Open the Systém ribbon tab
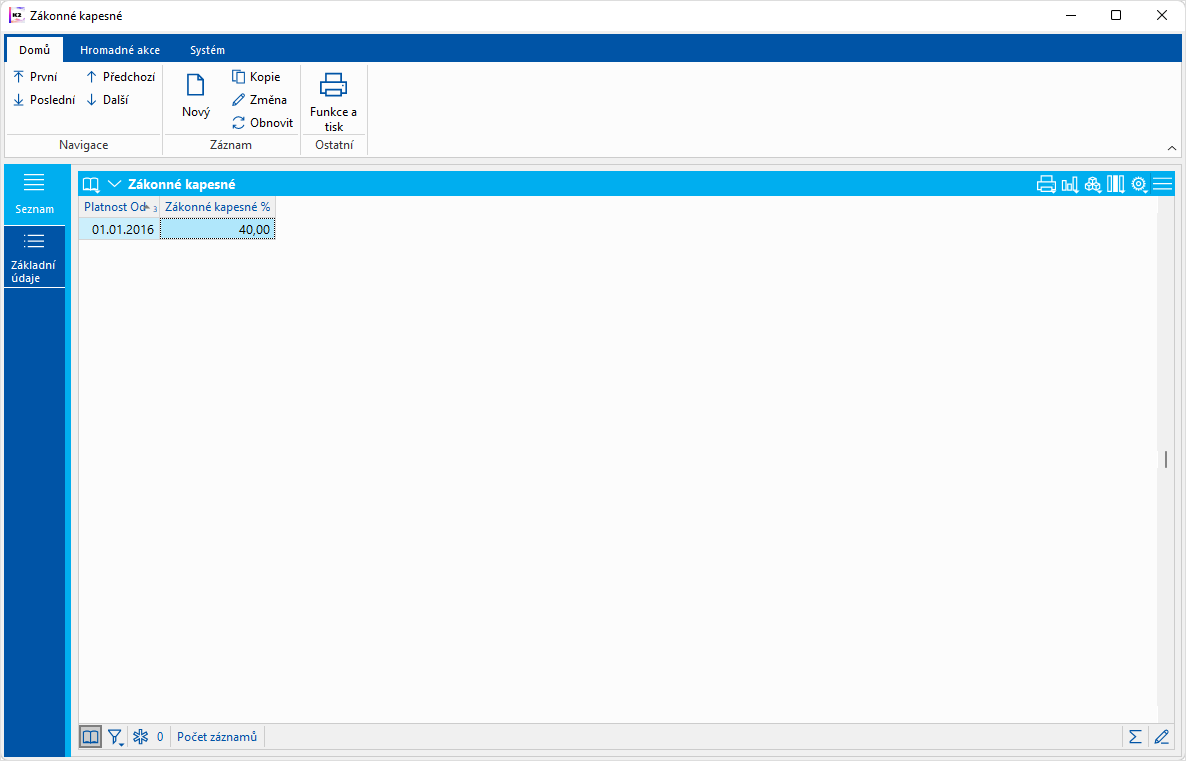The height and width of the screenshot is (761, 1186). [x=207, y=50]
